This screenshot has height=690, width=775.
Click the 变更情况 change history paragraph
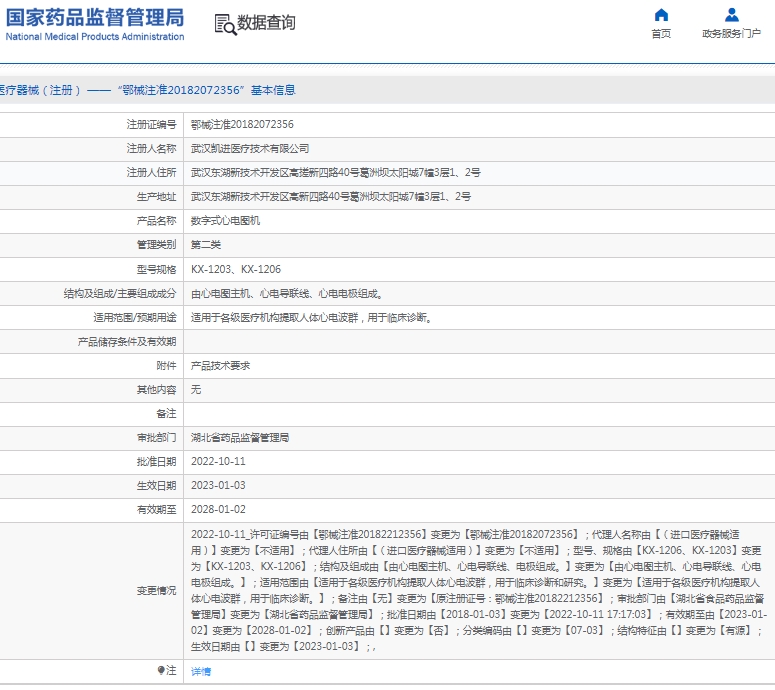tap(479, 591)
